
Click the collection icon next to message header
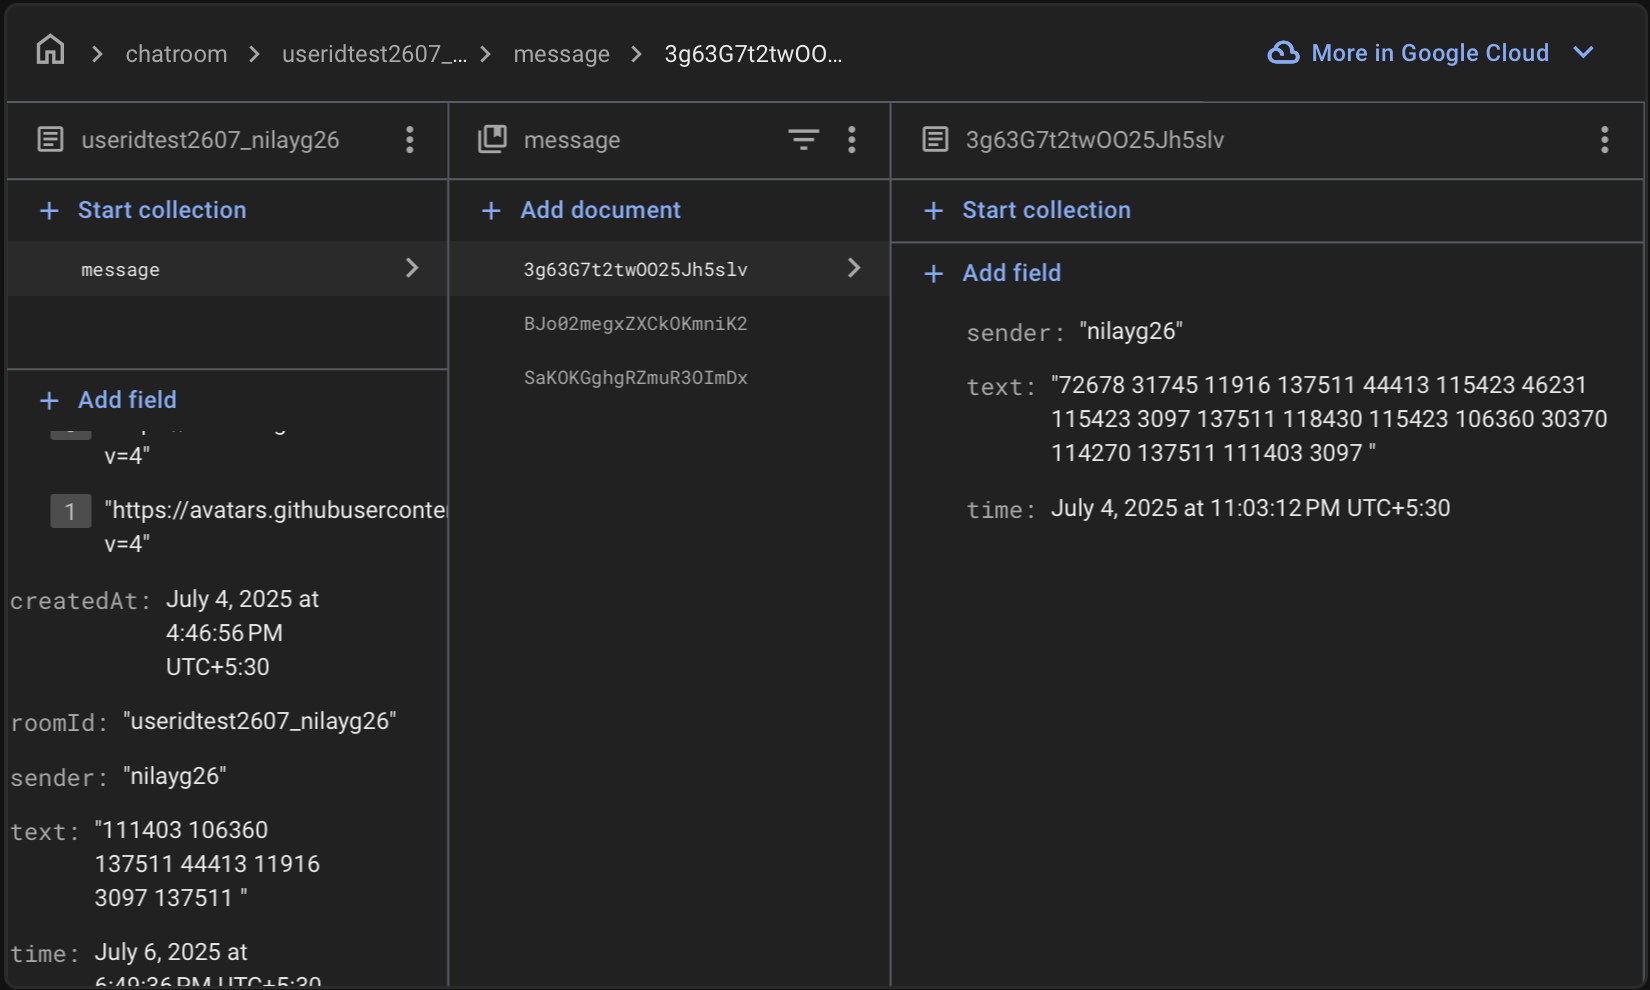tap(492, 139)
